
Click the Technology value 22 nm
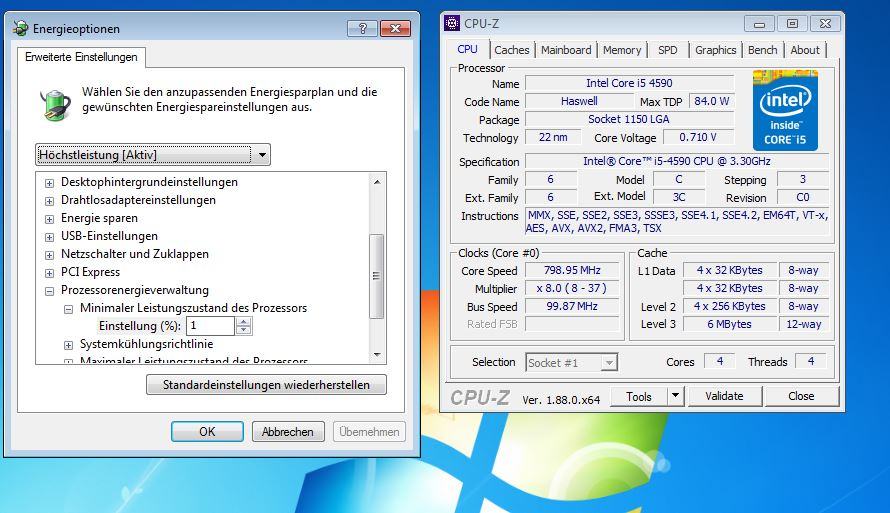(x=553, y=137)
